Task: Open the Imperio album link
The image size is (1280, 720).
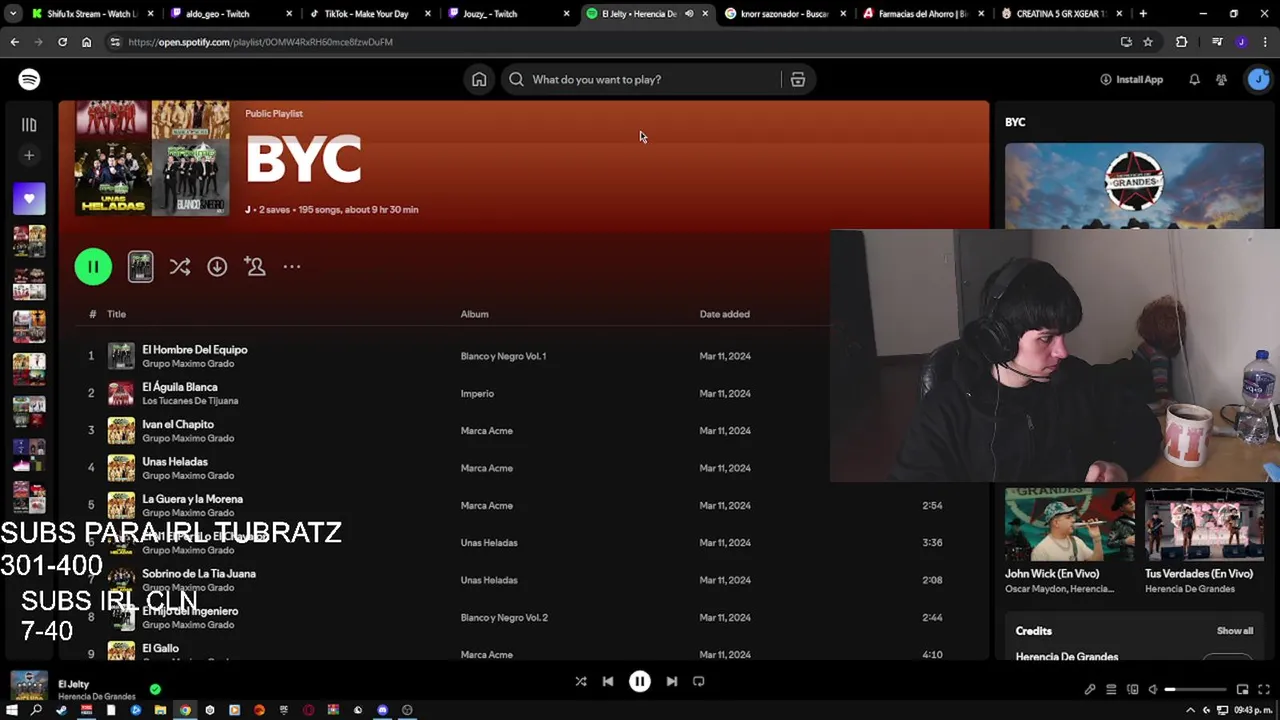Action: (477, 394)
